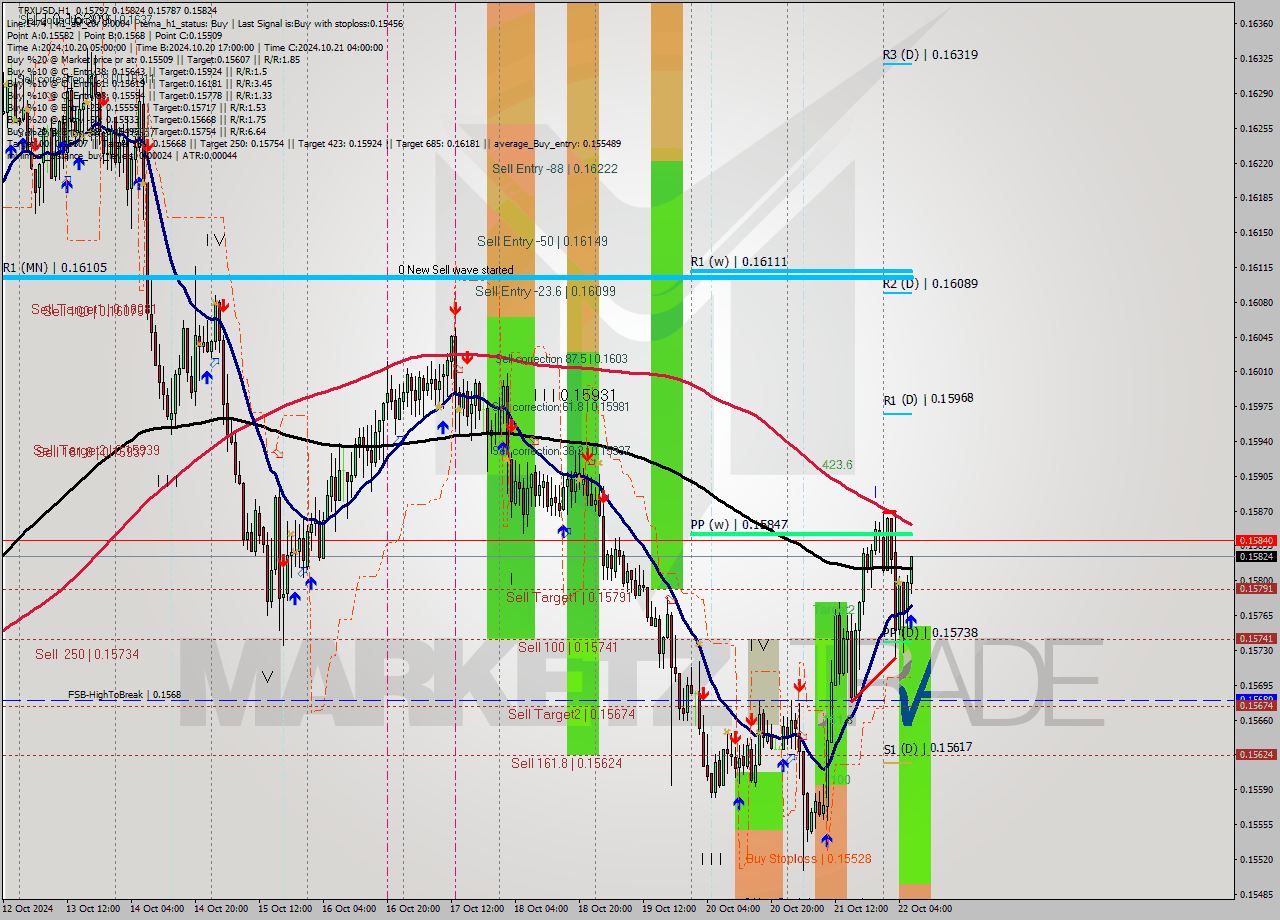Click the 0.16360 price scale value
The height and width of the screenshot is (920, 1280).
[x=1256, y=23]
